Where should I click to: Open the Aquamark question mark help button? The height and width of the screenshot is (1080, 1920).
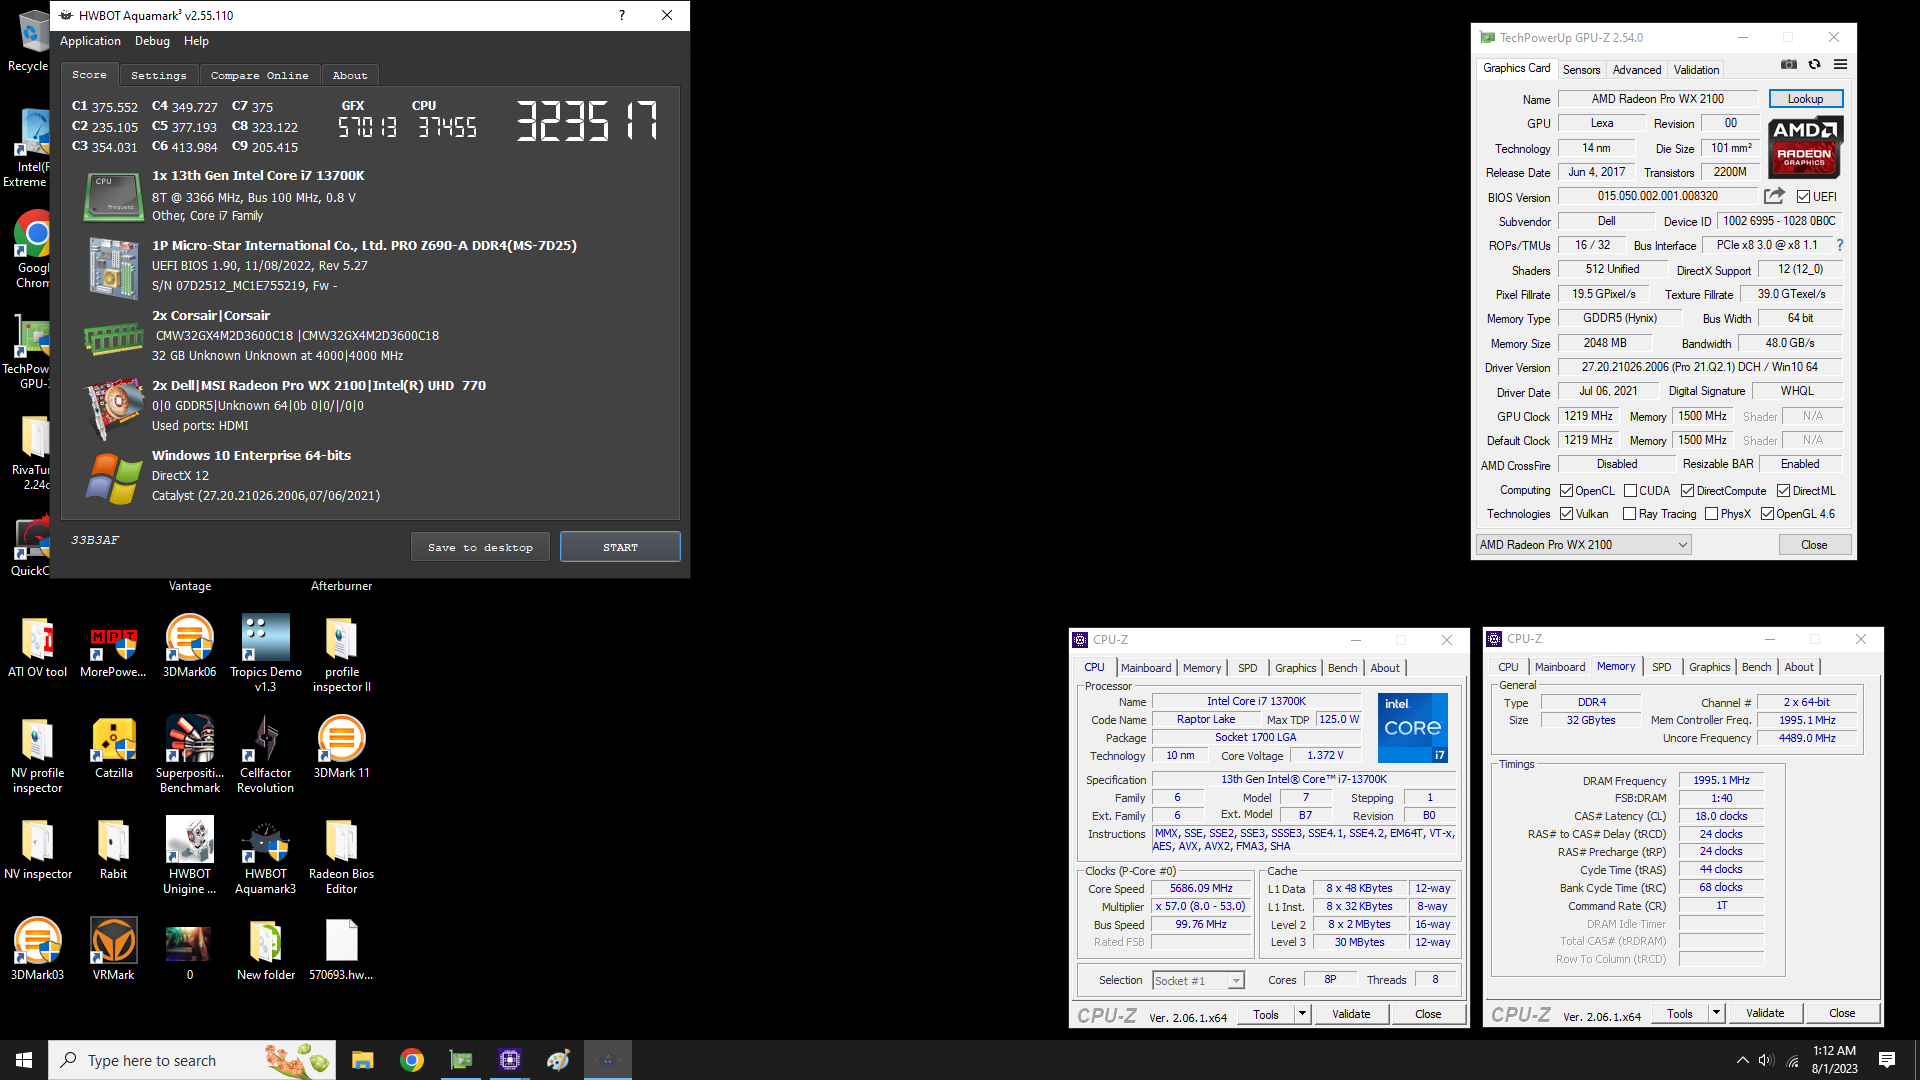tap(621, 15)
